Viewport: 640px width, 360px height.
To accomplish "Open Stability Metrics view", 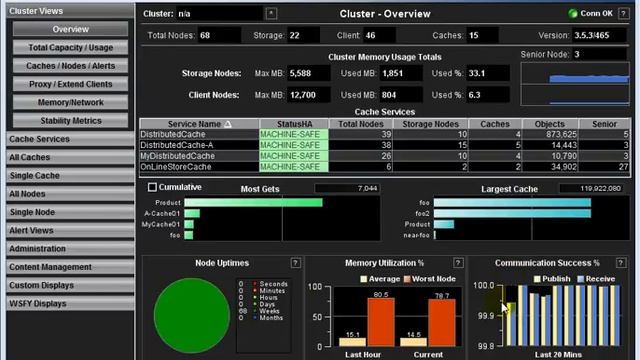I will 70,121.
